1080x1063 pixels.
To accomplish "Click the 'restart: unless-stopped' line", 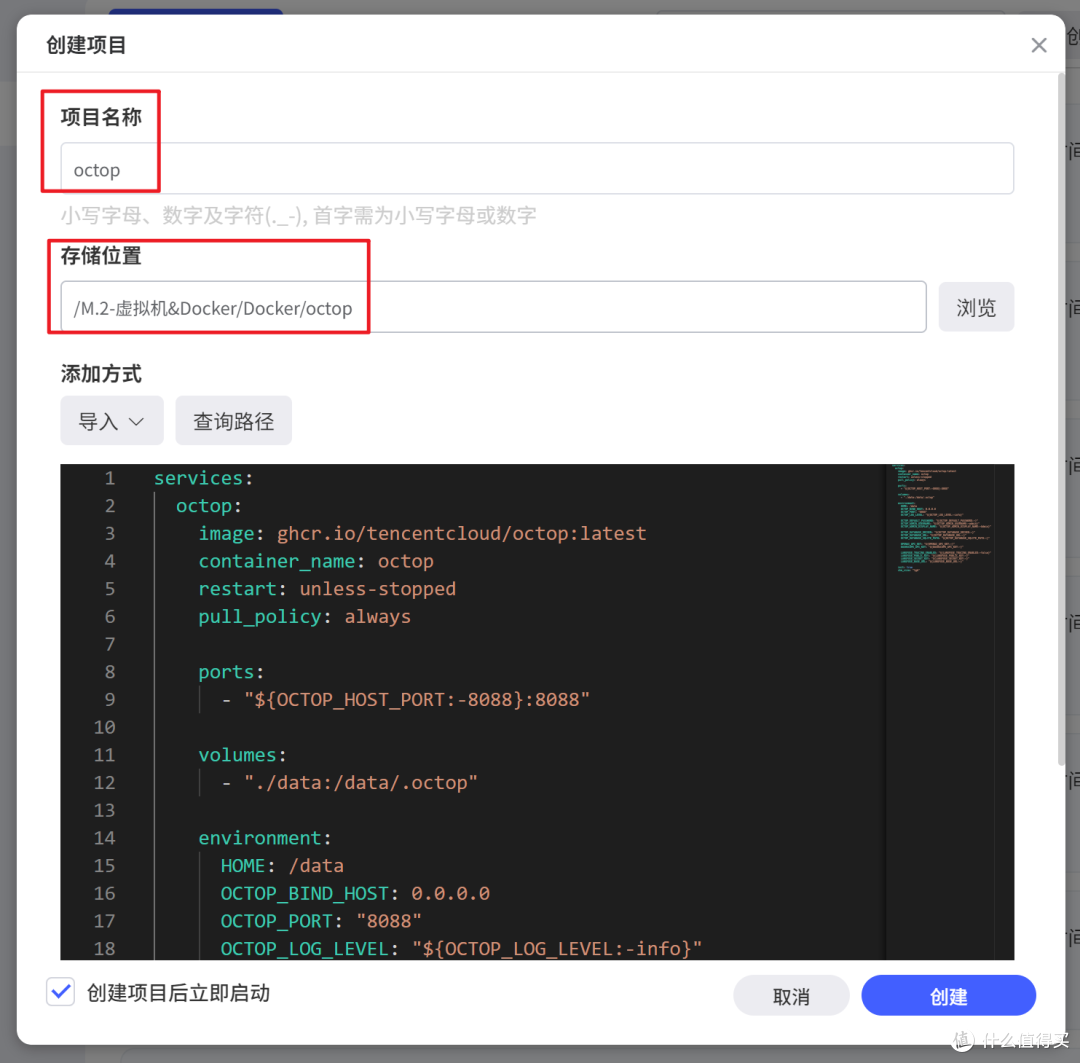I will [x=327, y=589].
